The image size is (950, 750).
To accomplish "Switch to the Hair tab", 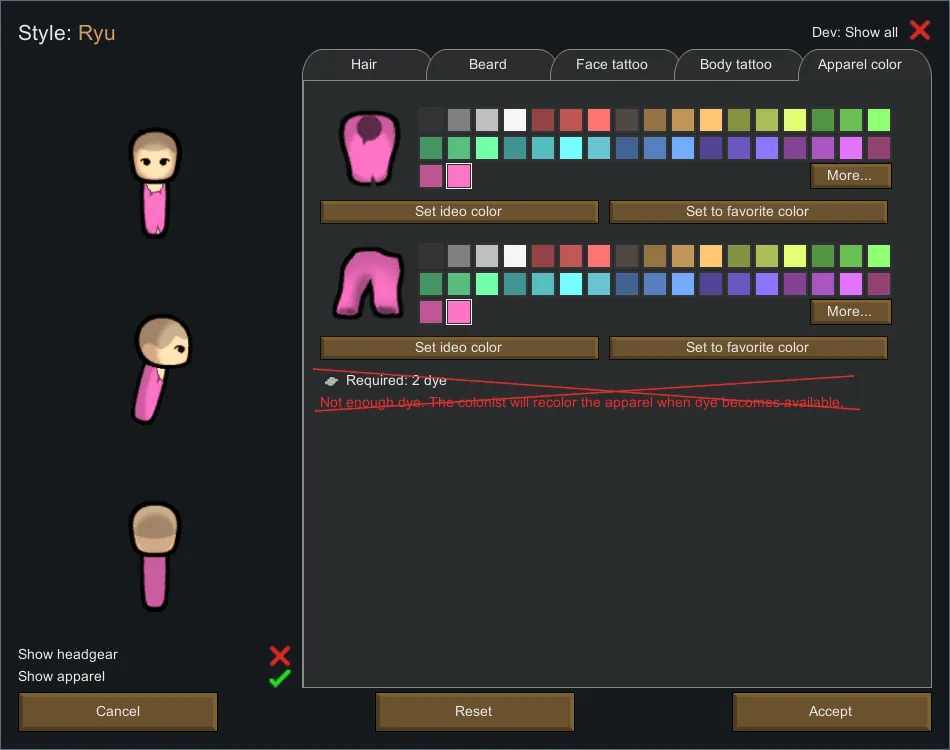I will [364, 65].
